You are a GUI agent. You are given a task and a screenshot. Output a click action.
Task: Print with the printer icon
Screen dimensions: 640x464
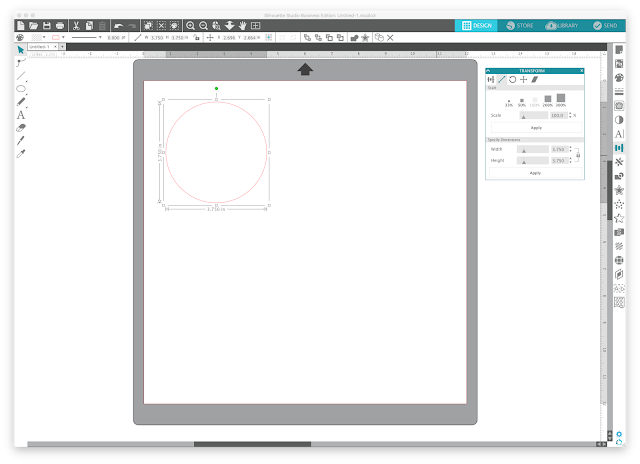[x=60, y=26]
